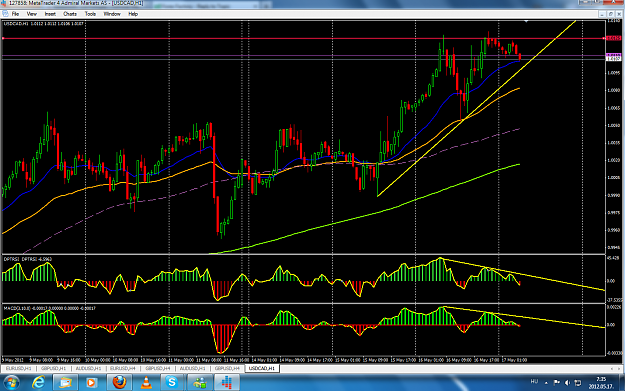The image size is (625, 391).
Task: Click the MetaTrader taskbar button
Action: pos(226,383)
